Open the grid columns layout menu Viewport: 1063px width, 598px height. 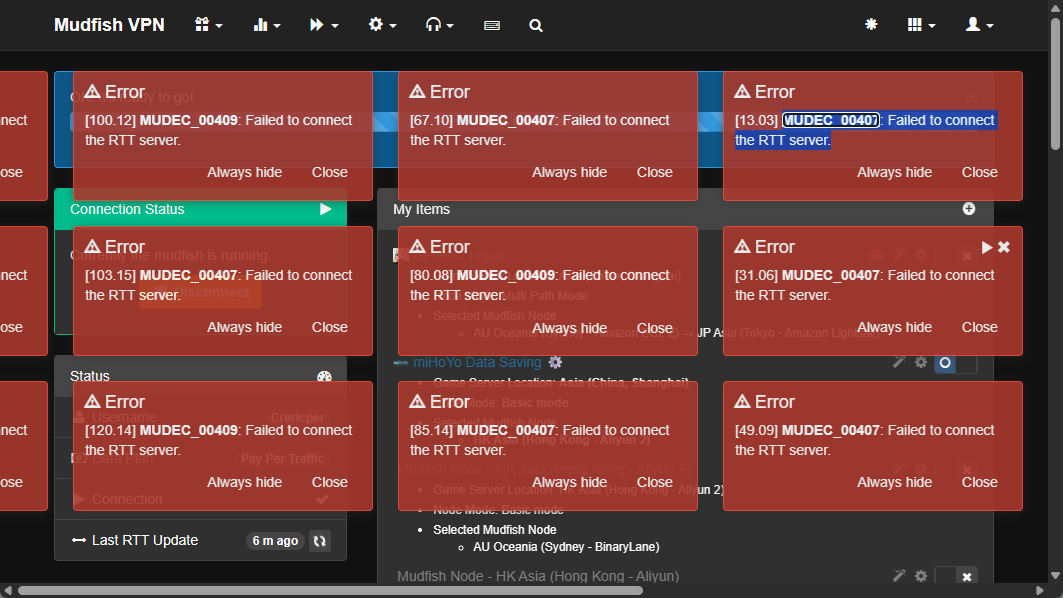point(921,25)
